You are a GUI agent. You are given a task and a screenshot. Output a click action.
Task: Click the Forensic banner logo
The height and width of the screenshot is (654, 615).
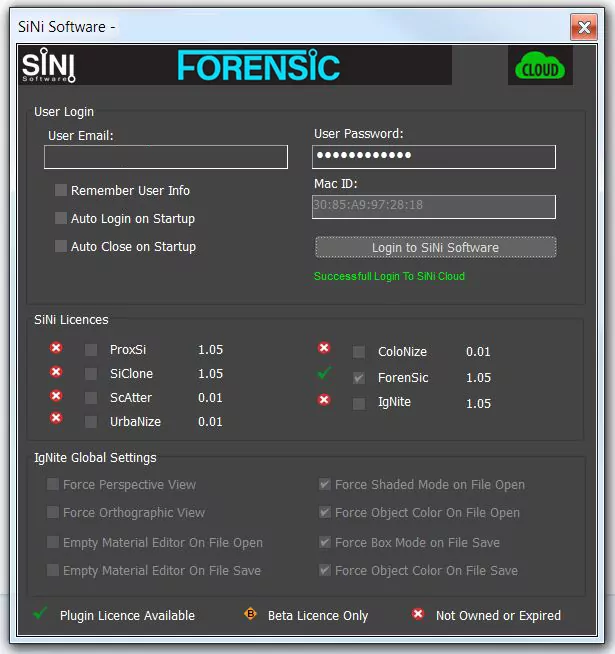(x=259, y=66)
